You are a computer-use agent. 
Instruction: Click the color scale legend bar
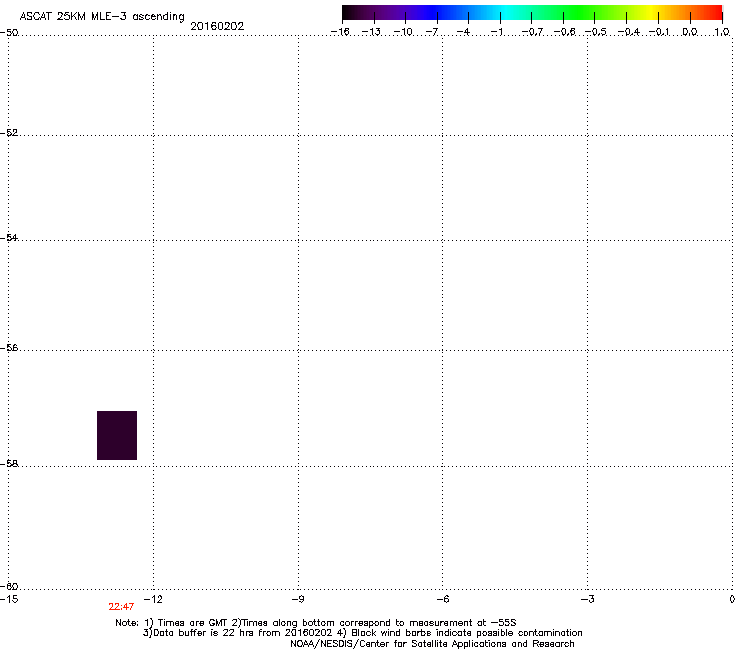pos(532,13)
